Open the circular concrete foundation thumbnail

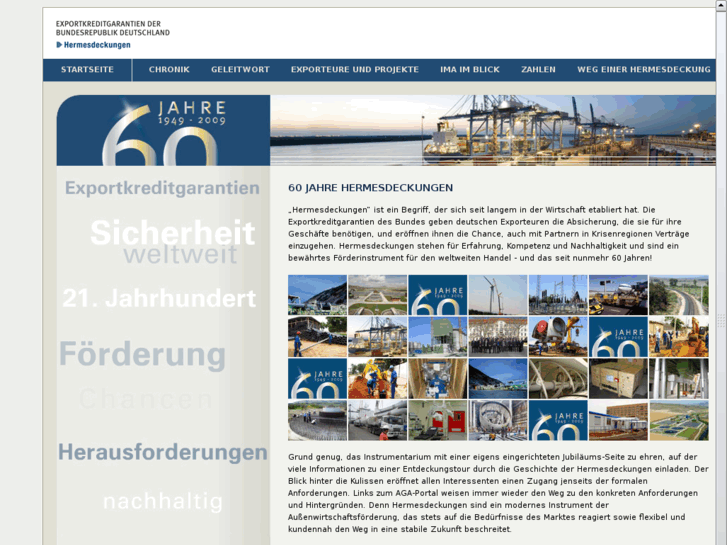coord(317,420)
